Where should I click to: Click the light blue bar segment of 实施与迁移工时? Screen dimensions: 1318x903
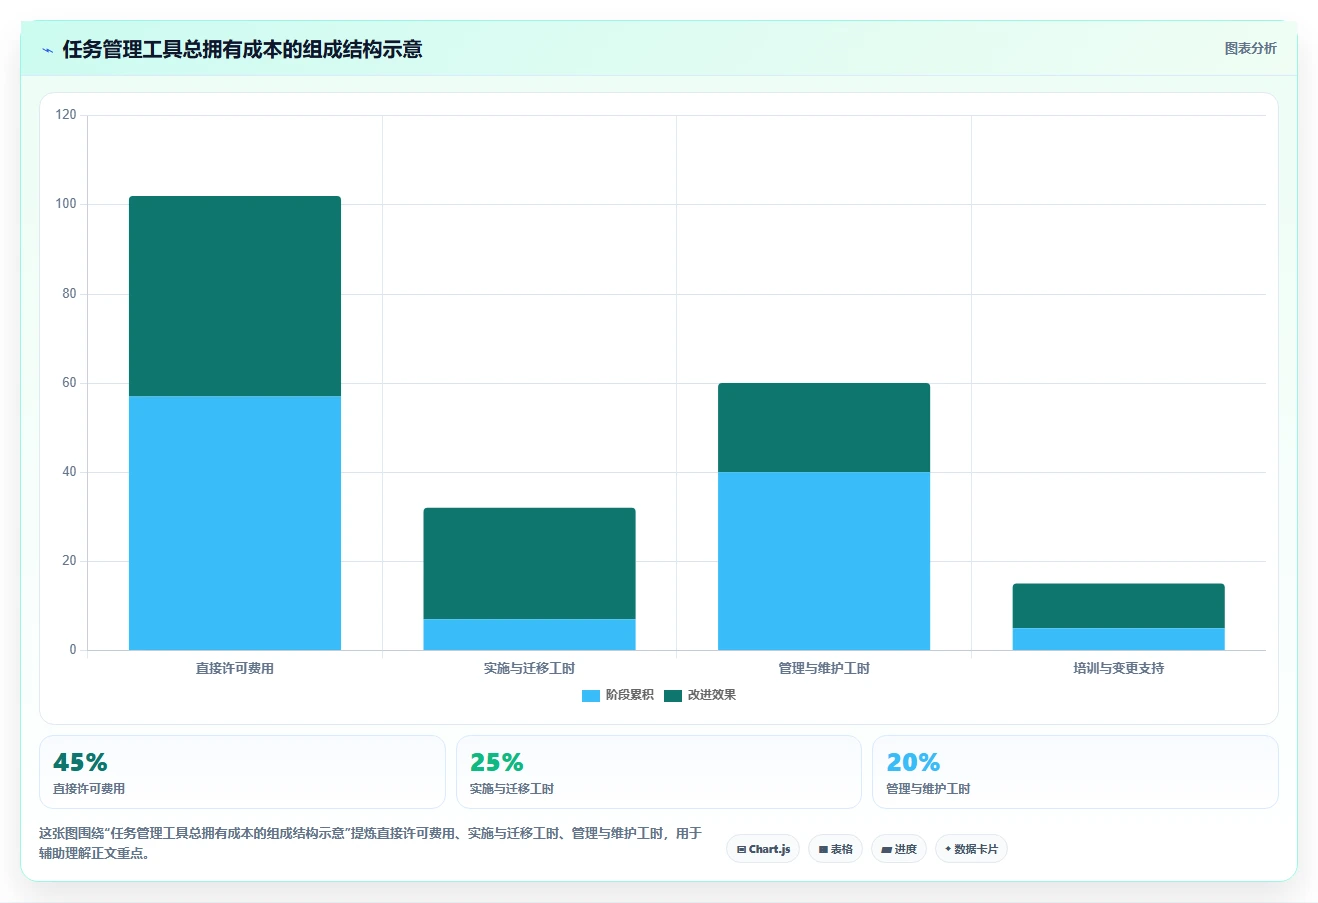click(x=529, y=635)
